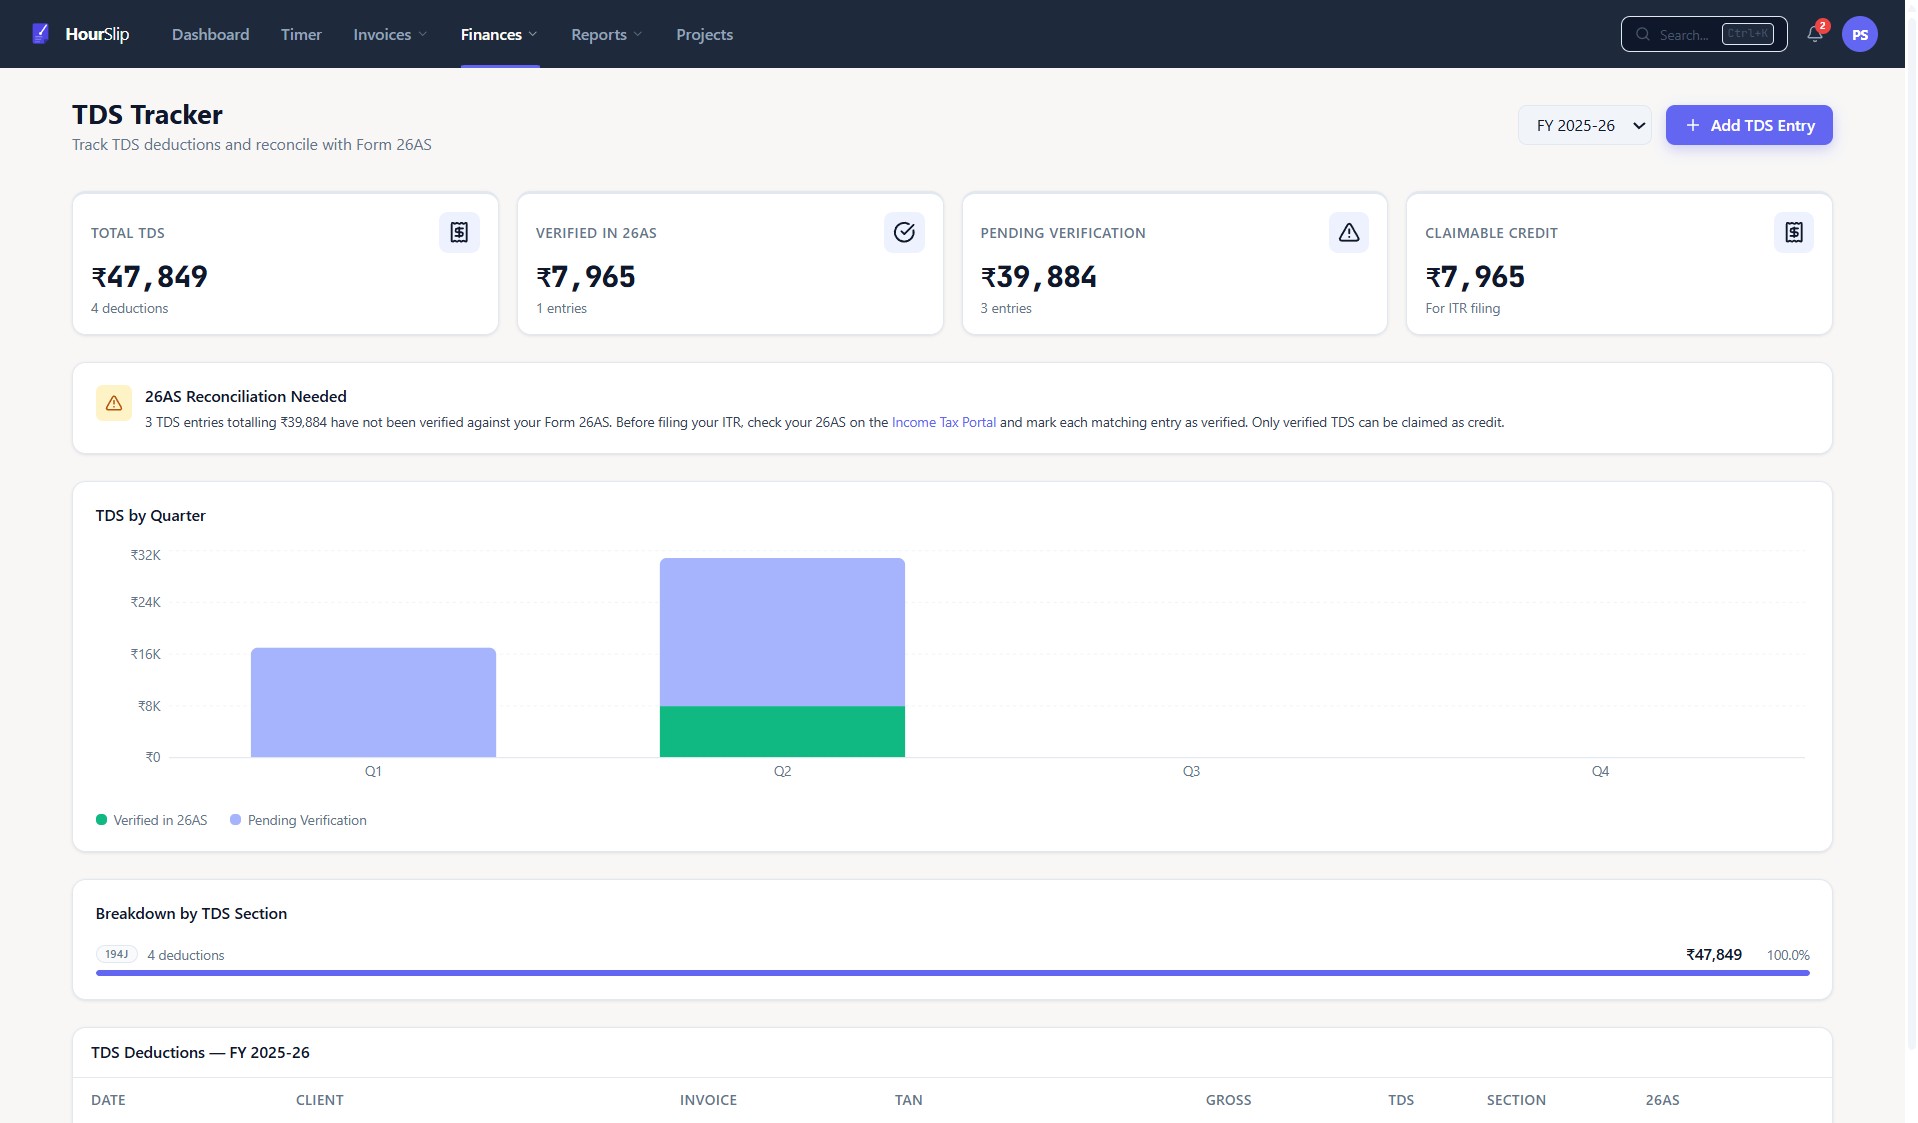This screenshot has width=1918, height=1123.
Task: Click the 194J section progress bar
Action: [952, 972]
